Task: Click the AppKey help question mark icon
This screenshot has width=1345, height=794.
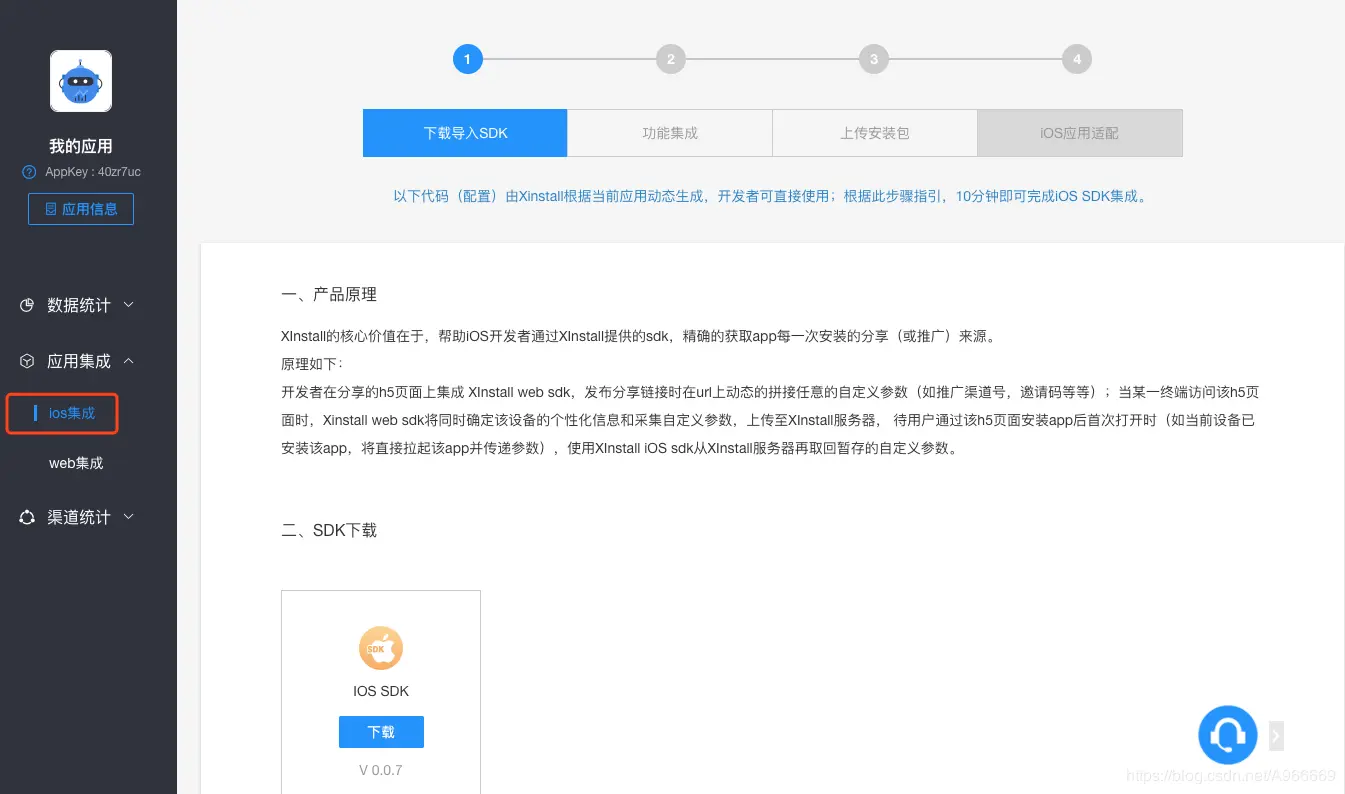Action: pos(29,172)
